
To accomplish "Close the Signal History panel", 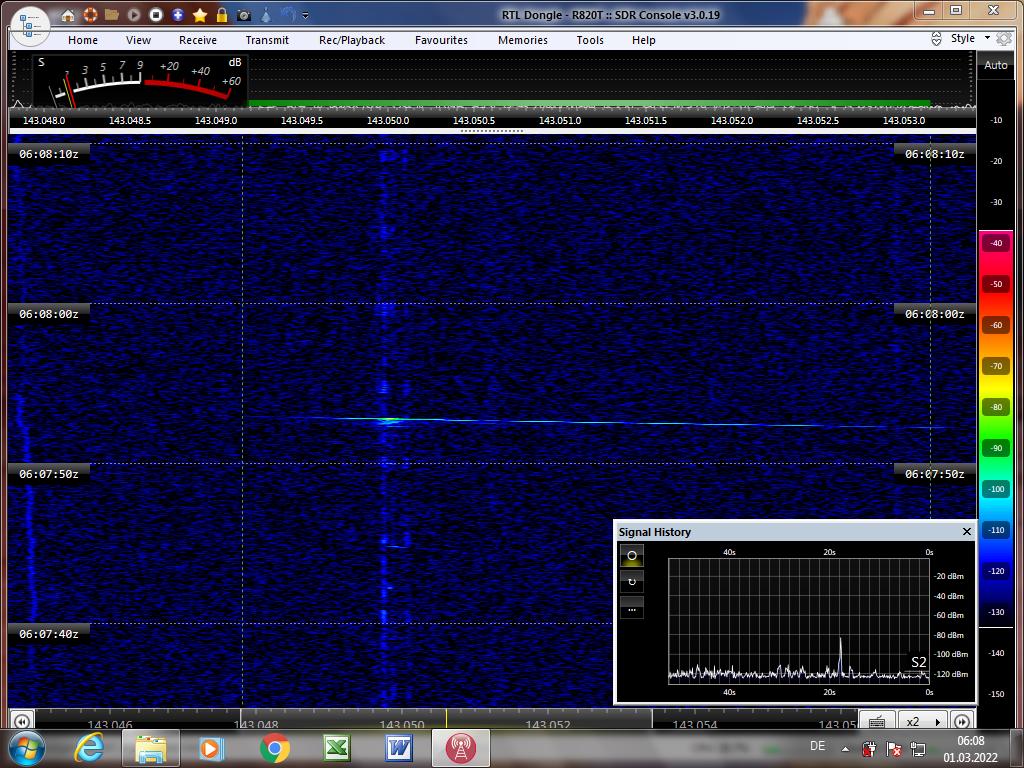I will click(x=967, y=532).
